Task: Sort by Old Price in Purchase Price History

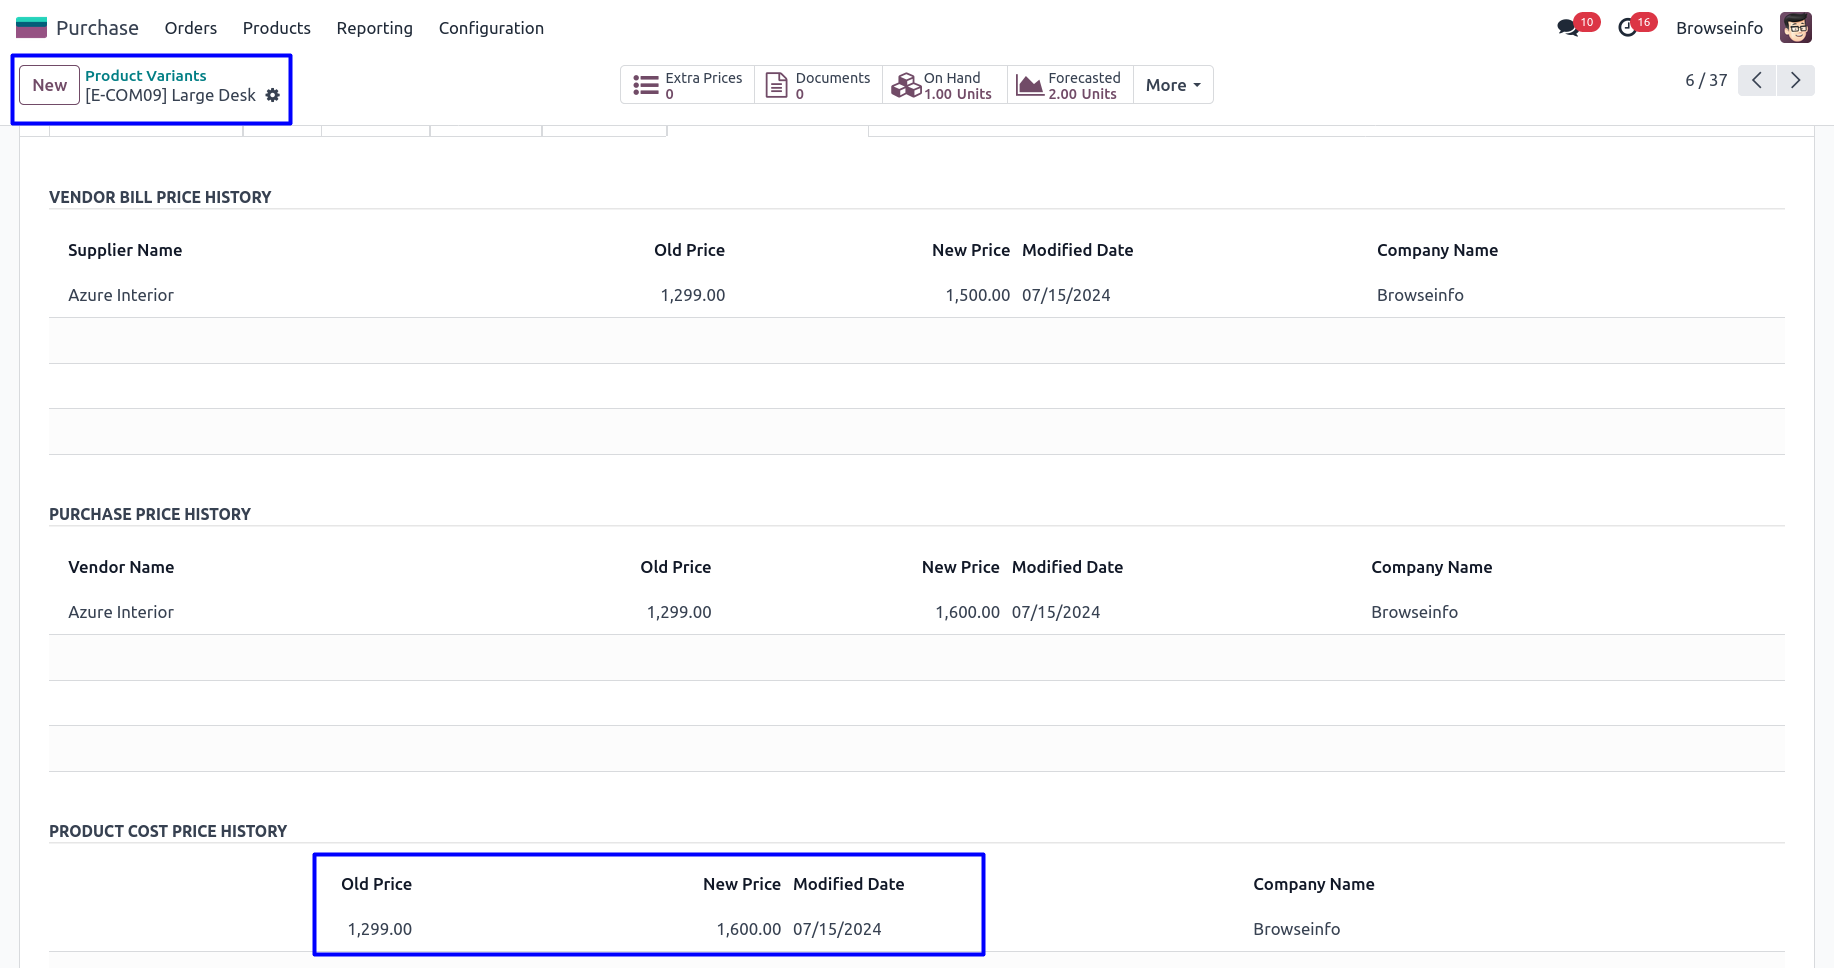Action: (675, 567)
